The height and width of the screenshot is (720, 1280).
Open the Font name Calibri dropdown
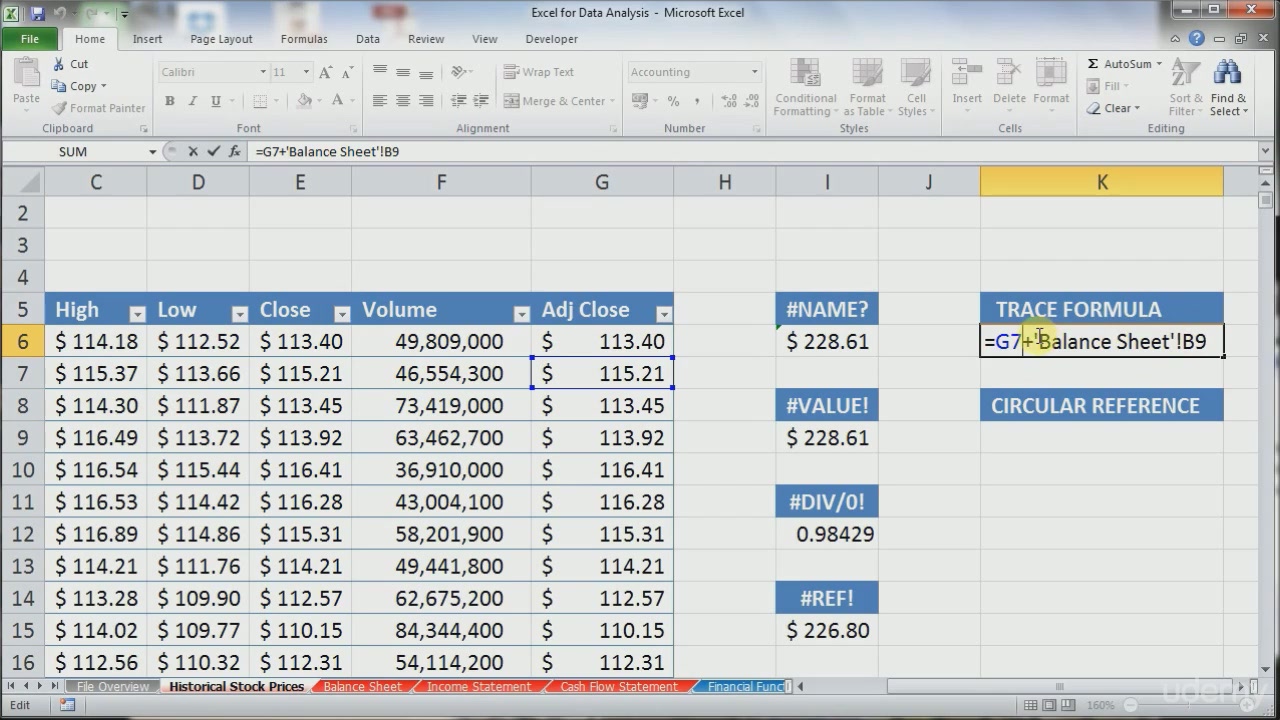click(263, 72)
